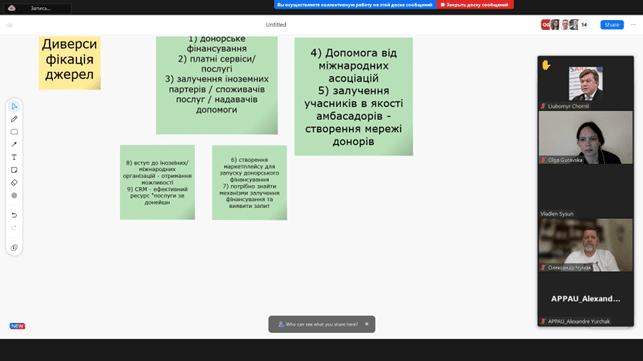This screenshot has width=643, height=361.
Task: Select the sticky note tool
Action: (14, 170)
